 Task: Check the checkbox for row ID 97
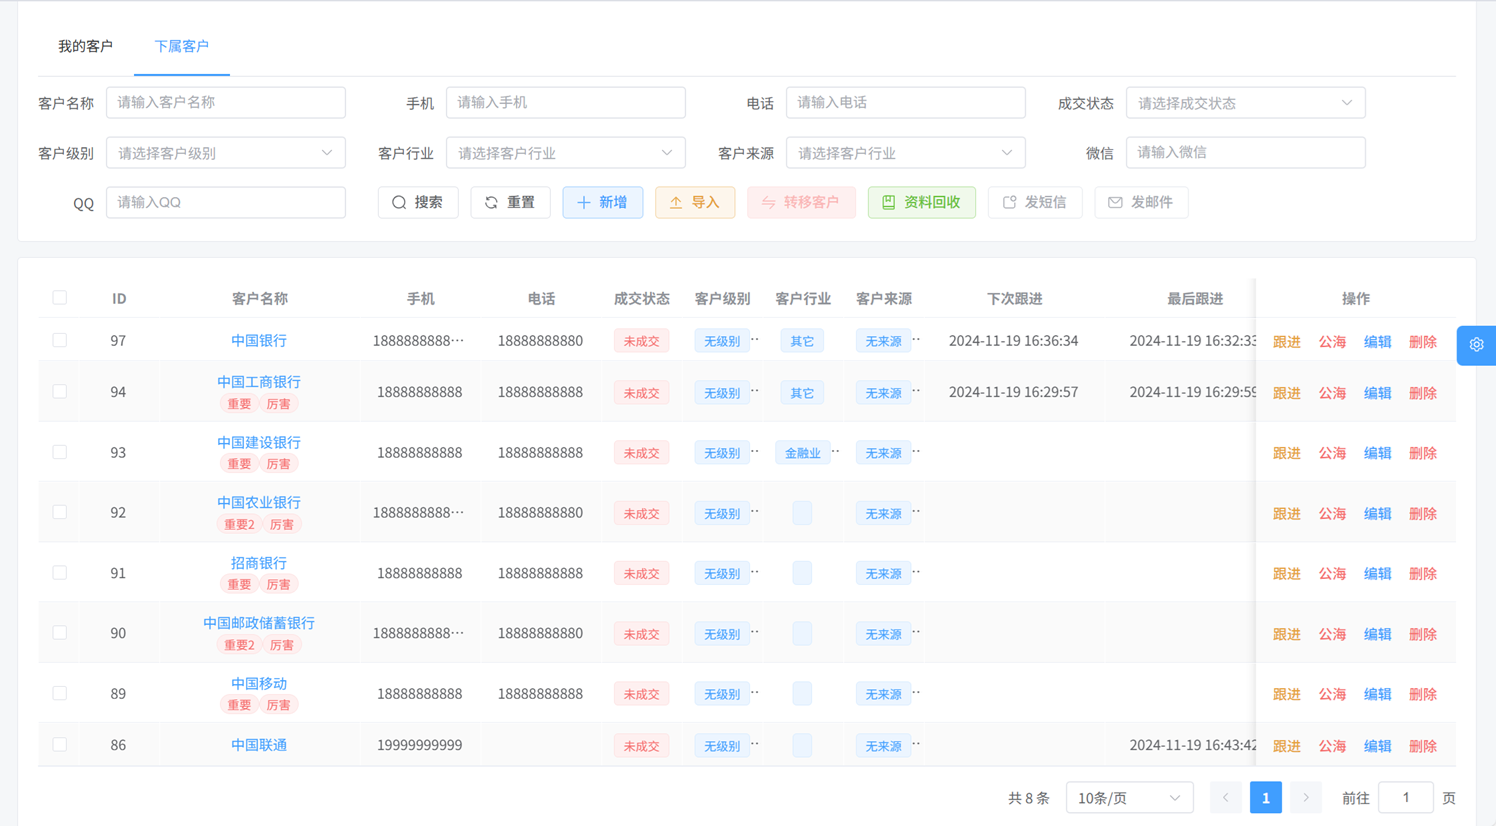pos(60,340)
